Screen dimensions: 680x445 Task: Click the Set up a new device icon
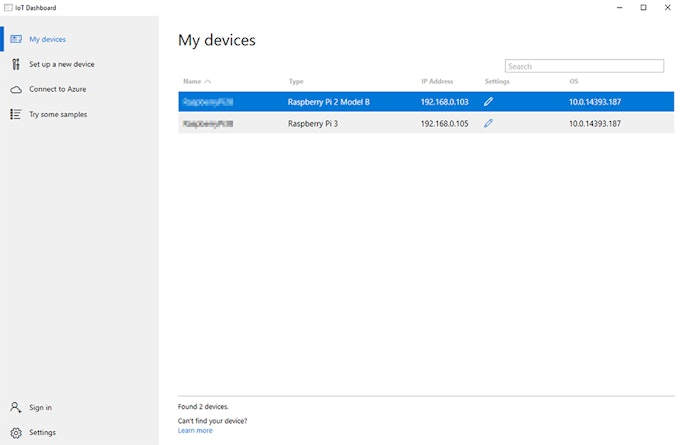click(x=16, y=65)
